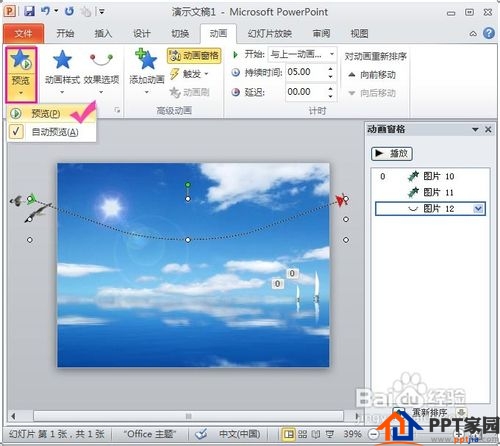The width and height of the screenshot is (500, 446).
Task: Open the 动画窗格 pane options arrow
Action: 475,129
